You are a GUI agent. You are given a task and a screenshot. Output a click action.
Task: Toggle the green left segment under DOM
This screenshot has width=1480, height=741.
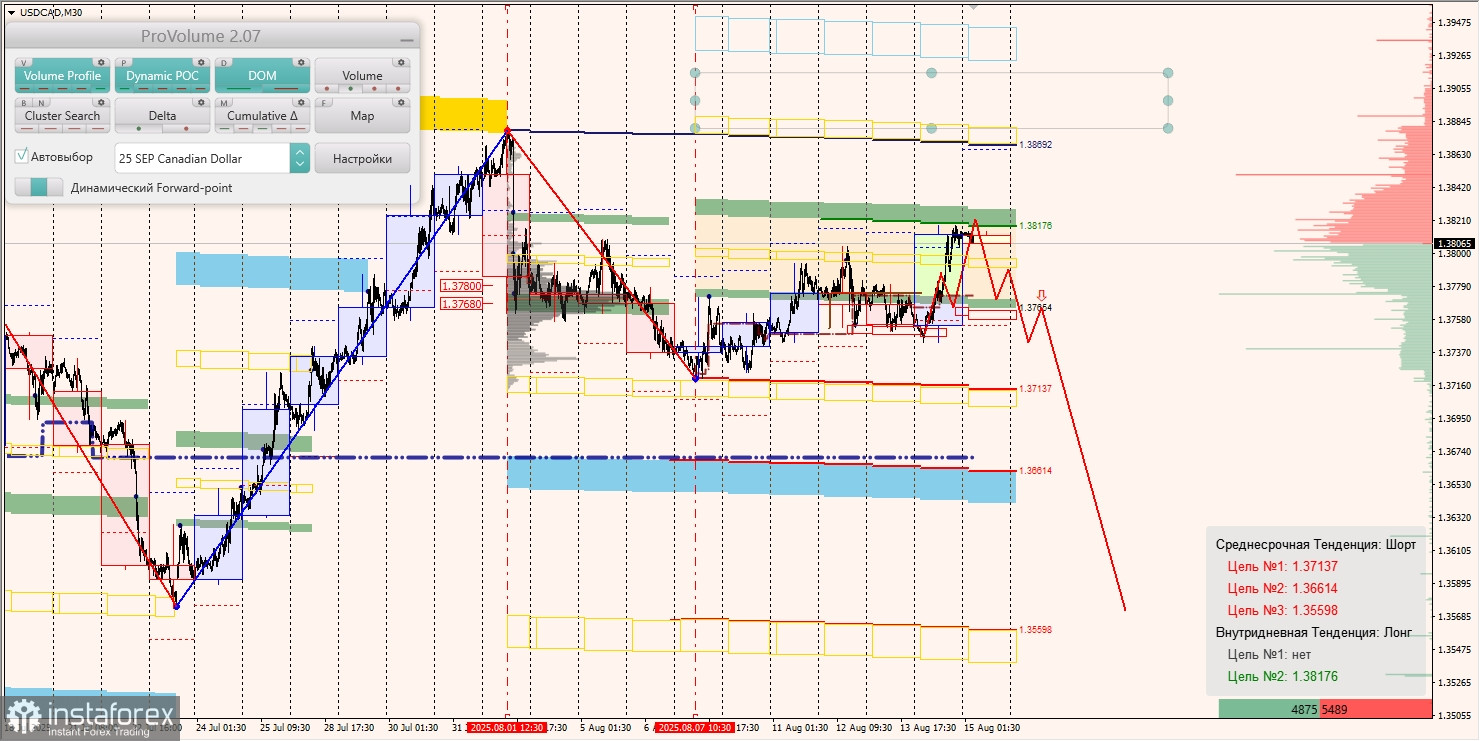(239, 88)
